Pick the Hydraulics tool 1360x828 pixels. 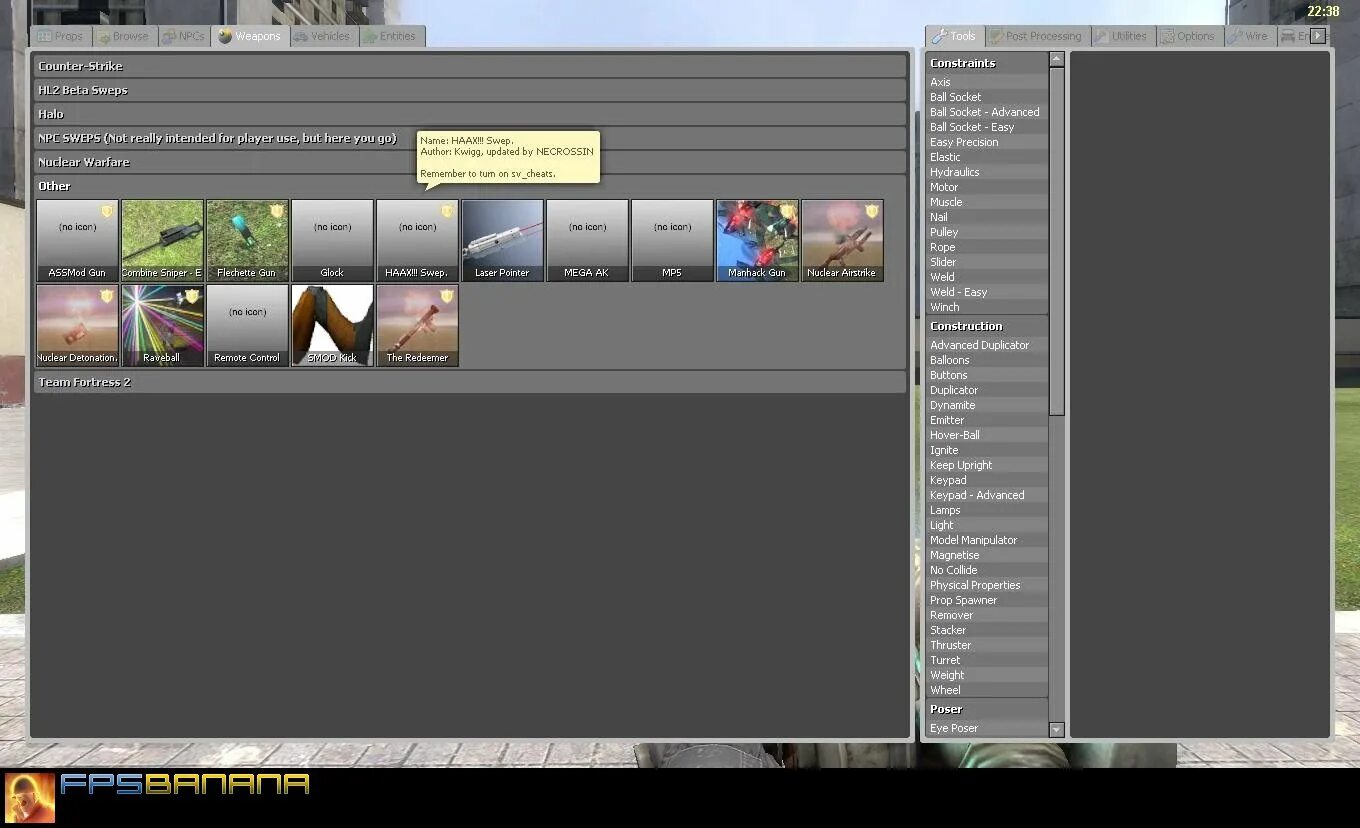[x=987, y=172]
